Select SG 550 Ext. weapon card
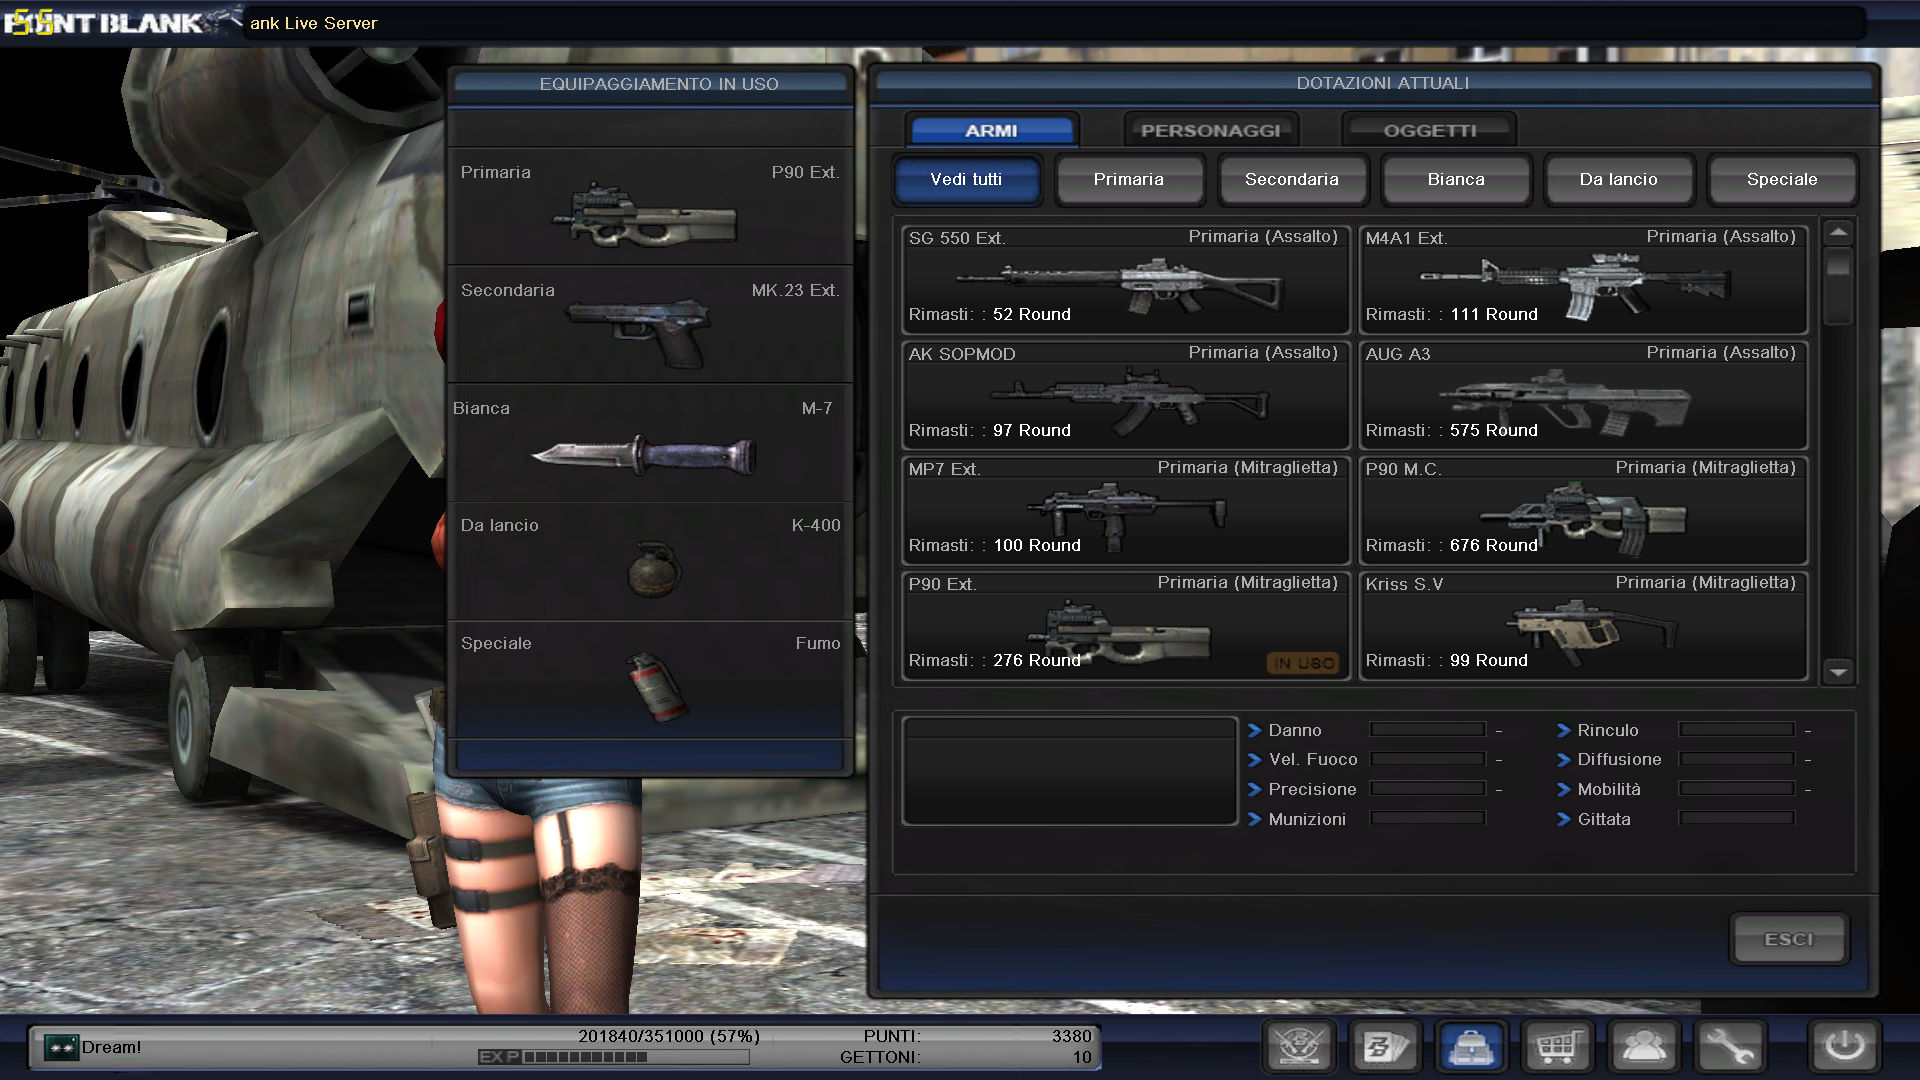The image size is (1920, 1080). click(1126, 279)
